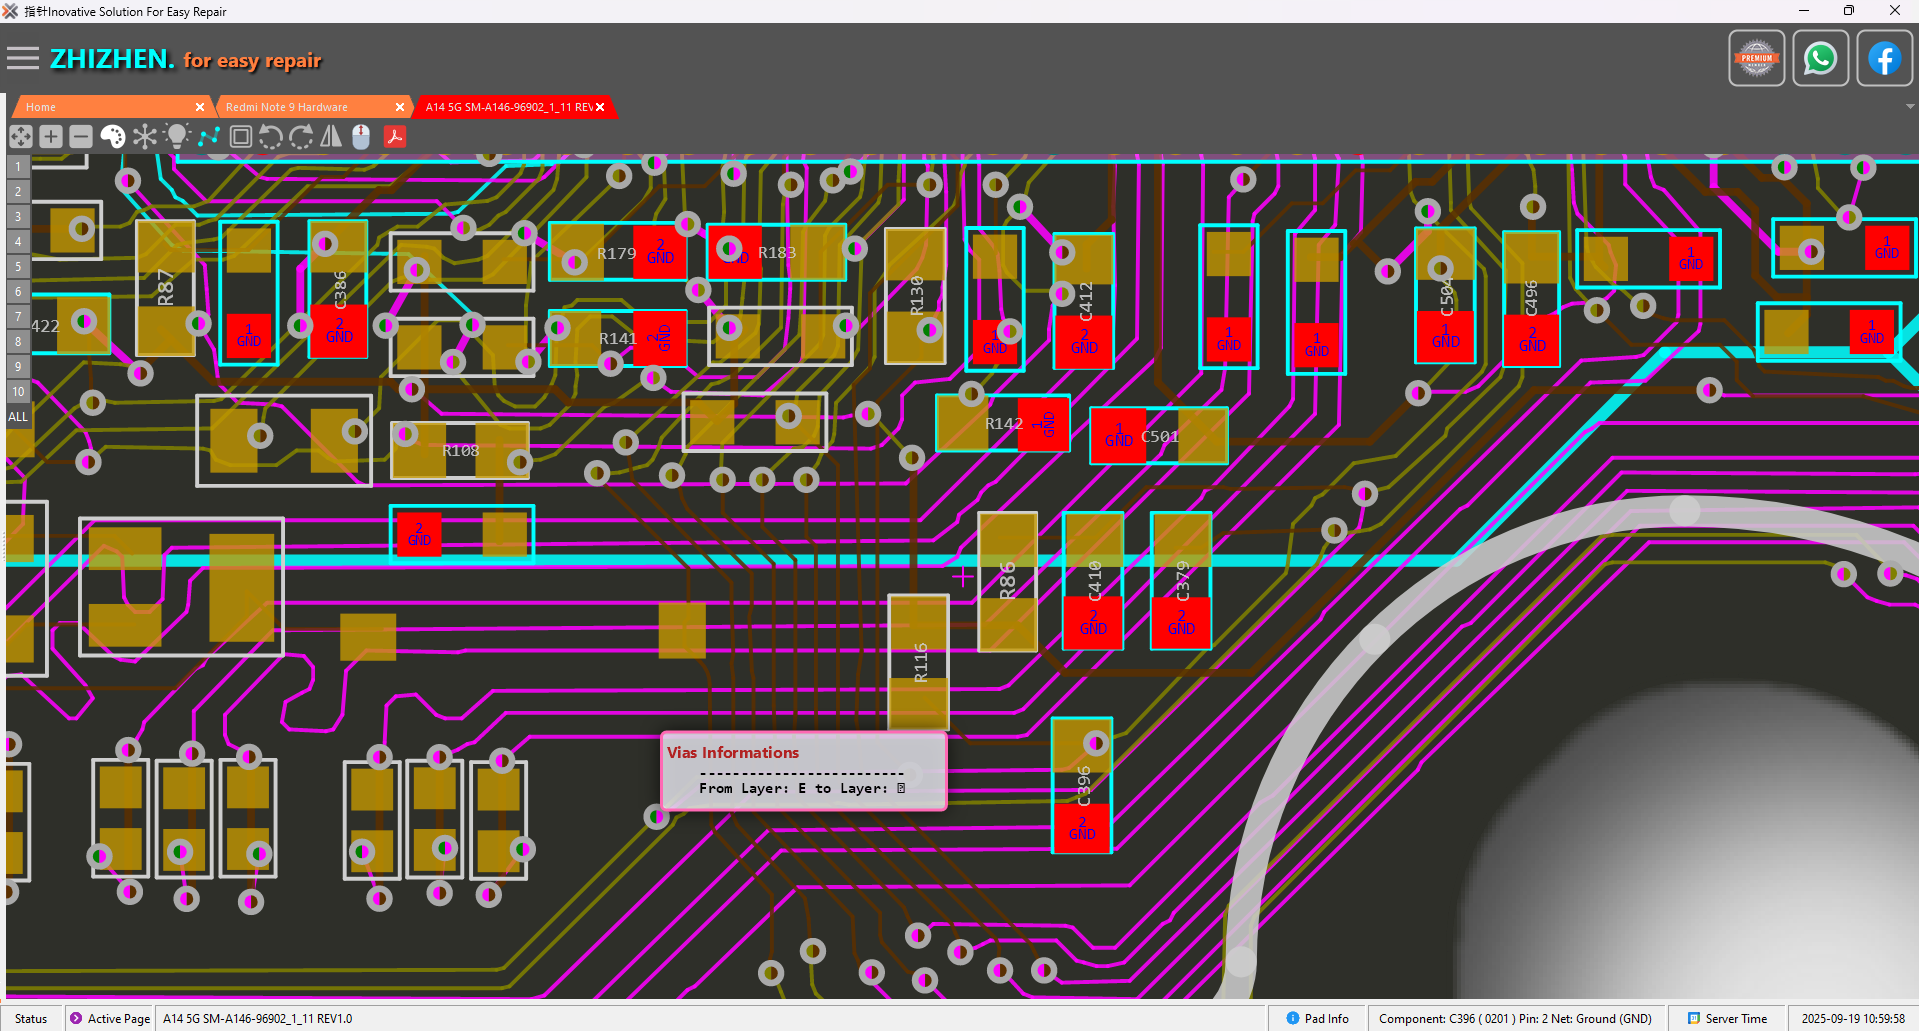
Task: Open WhatsApp contact button
Action: [1820, 59]
